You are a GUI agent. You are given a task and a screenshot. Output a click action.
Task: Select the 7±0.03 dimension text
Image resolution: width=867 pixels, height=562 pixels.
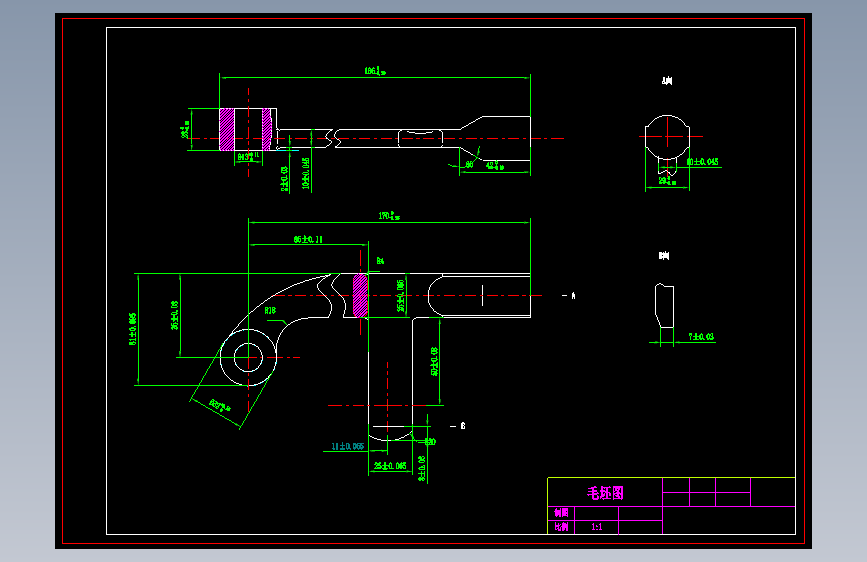click(x=701, y=336)
